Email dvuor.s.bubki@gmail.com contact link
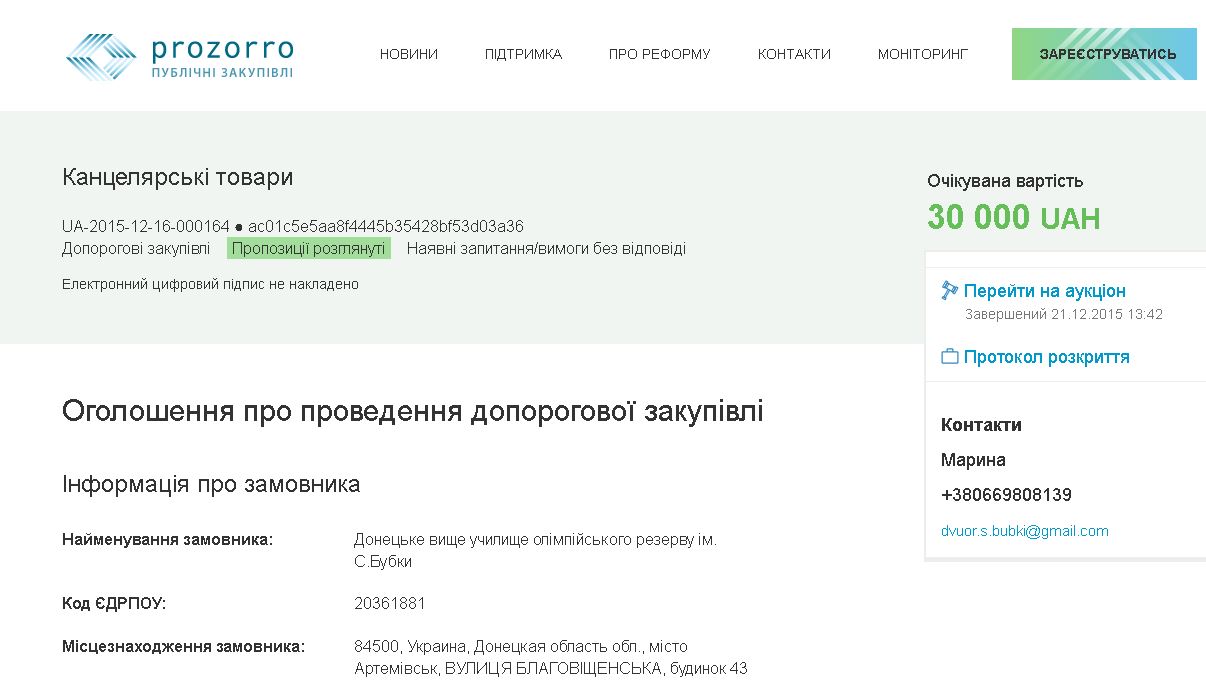This screenshot has width=1206, height=699. click(x=1024, y=531)
